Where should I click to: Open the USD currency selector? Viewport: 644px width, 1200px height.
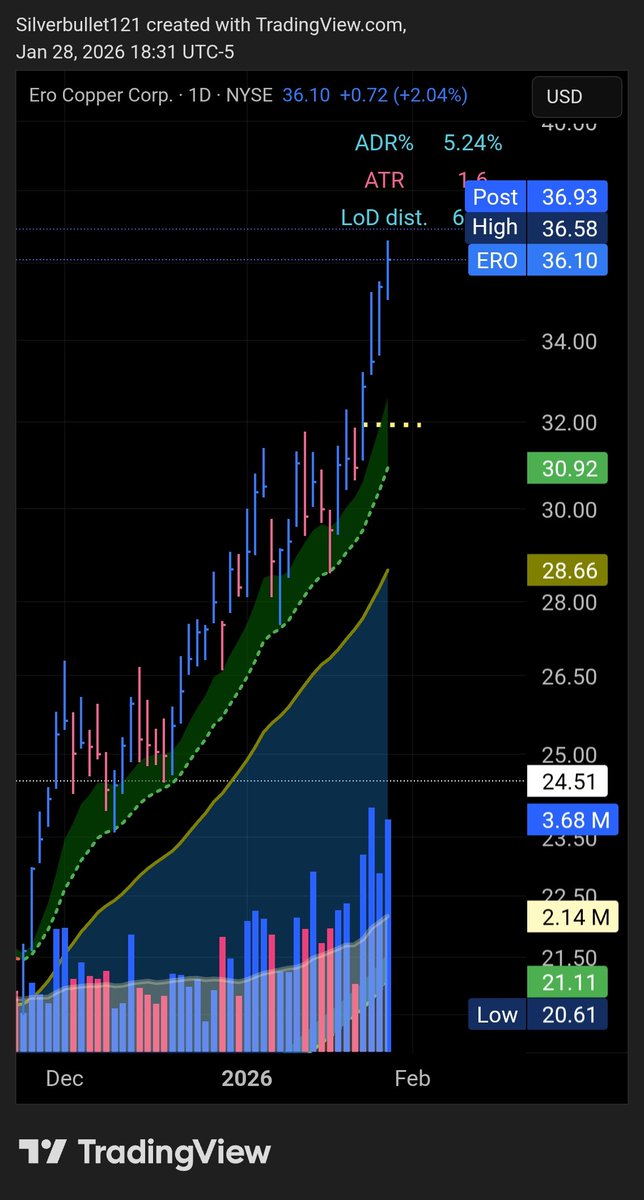click(x=579, y=97)
